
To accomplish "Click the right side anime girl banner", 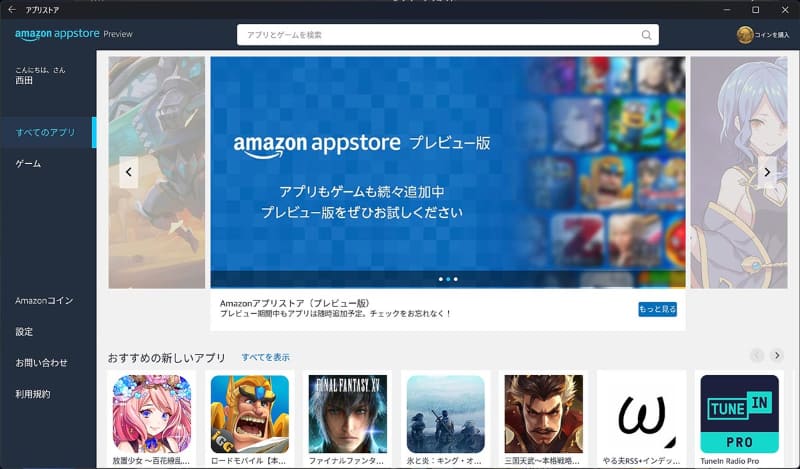I will [x=739, y=172].
